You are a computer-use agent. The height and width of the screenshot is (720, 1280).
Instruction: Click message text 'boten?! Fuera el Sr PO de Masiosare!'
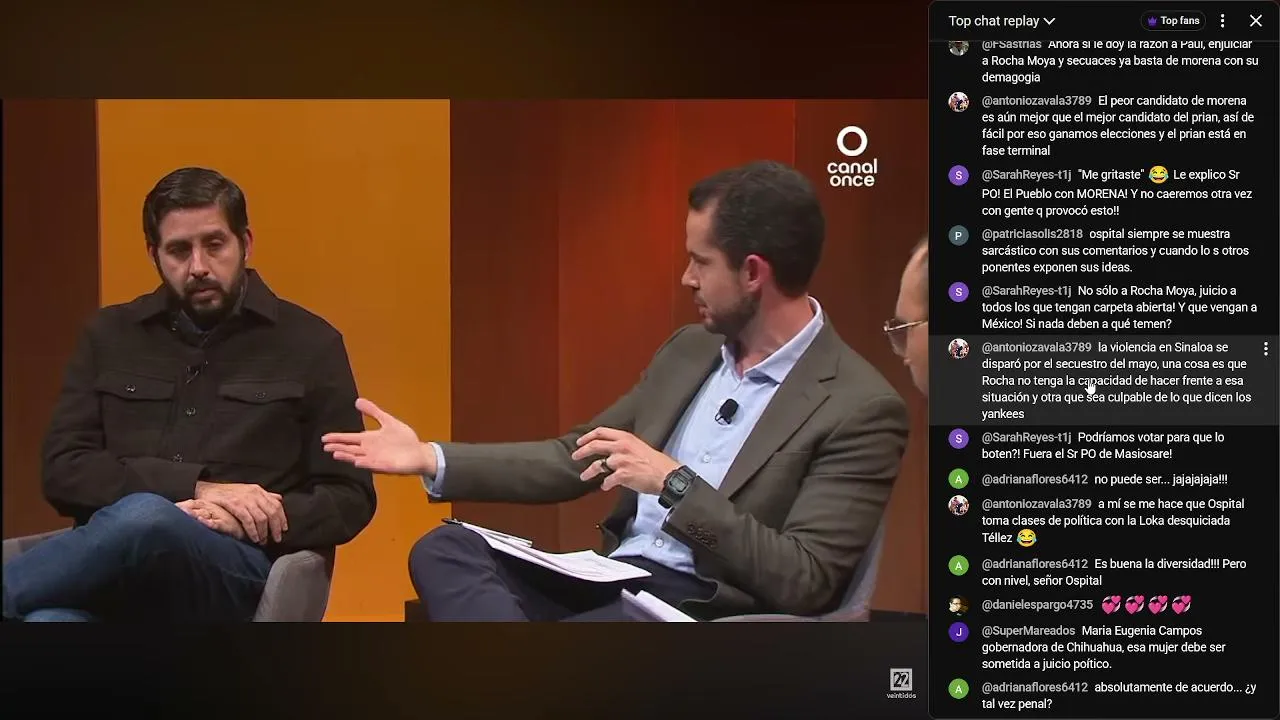[x=1076, y=454]
